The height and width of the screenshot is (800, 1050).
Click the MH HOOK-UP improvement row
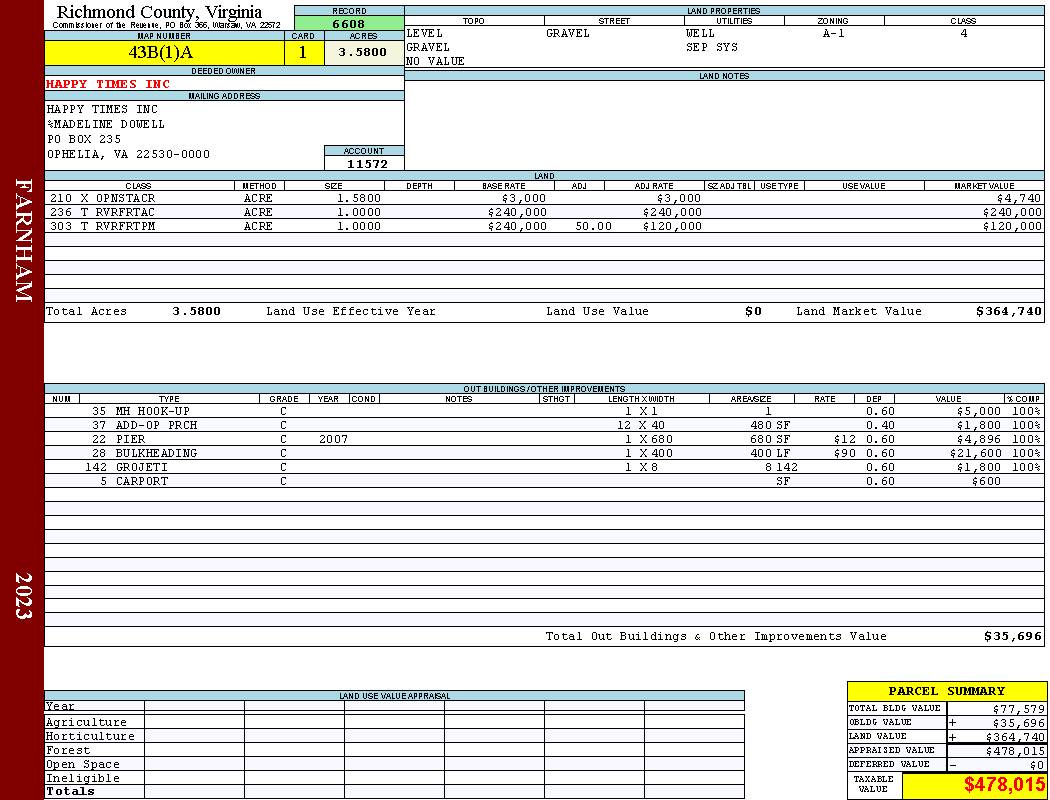(544, 411)
